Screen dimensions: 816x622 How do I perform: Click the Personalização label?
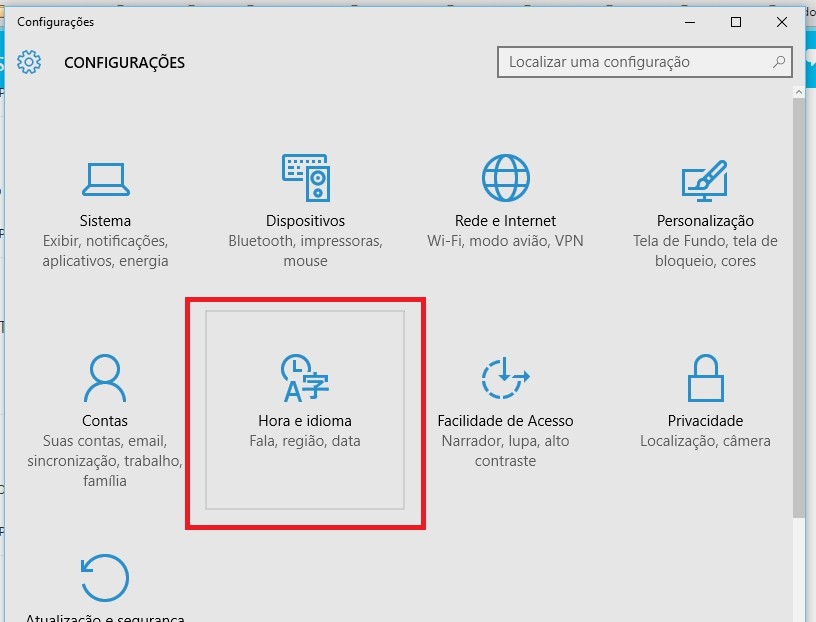coord(705,221)
